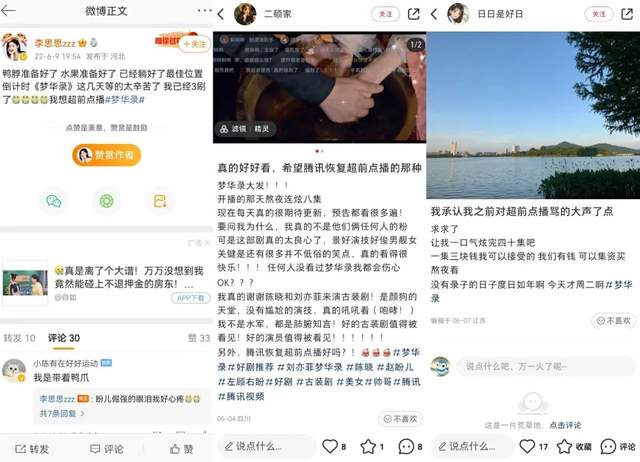Viewport: 640px width, 462px height.
Task: Open the #梦华录# hashtag link
Action: (125, 99)
